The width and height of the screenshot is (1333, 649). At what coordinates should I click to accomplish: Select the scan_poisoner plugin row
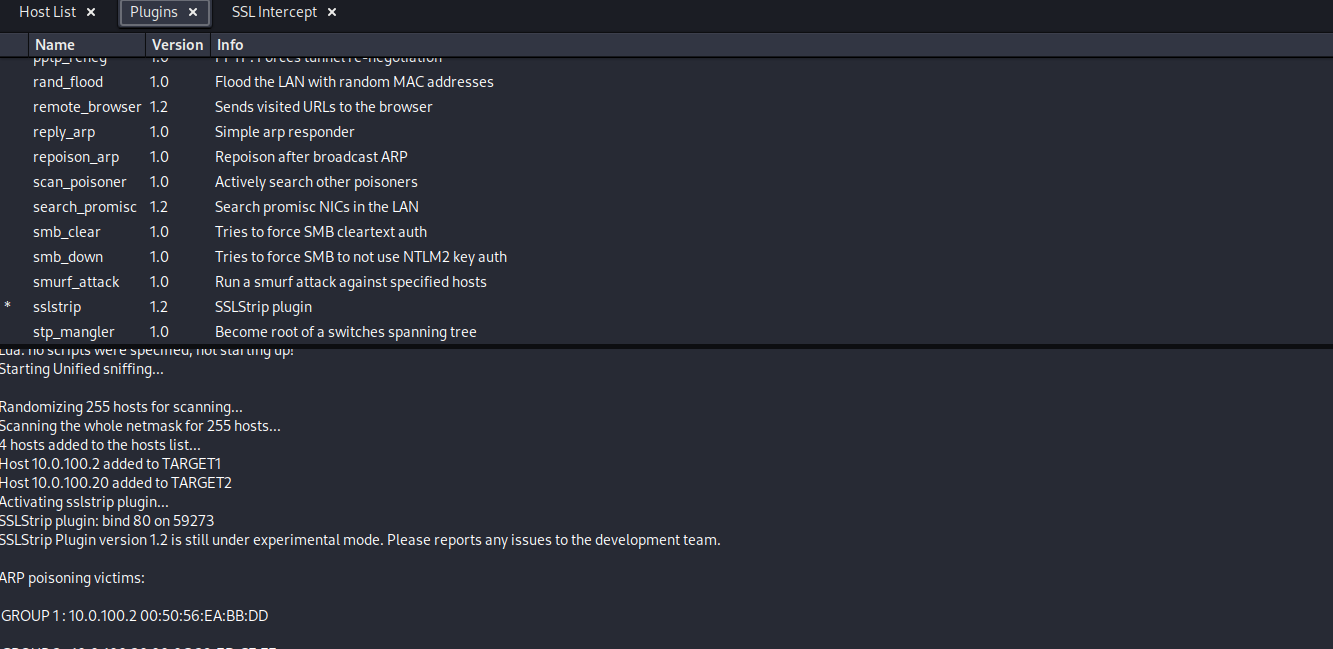pos(79,182)
